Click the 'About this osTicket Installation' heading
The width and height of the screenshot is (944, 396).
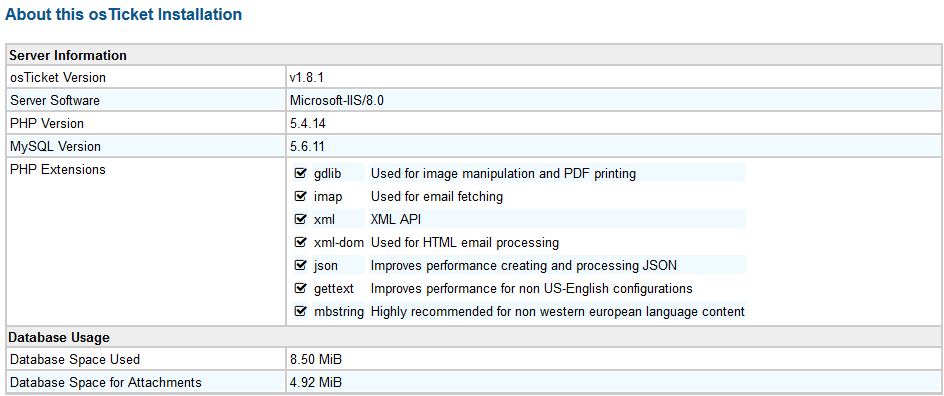coord(123,14)
